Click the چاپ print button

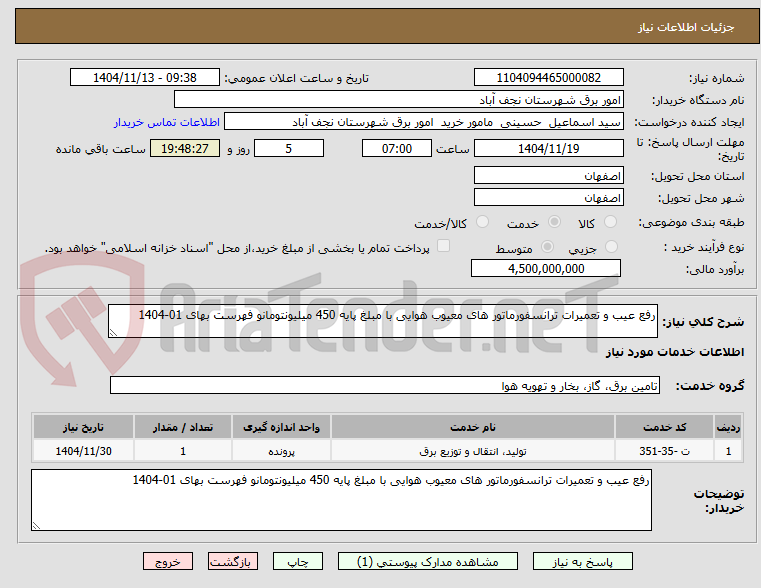click(298, 561)
